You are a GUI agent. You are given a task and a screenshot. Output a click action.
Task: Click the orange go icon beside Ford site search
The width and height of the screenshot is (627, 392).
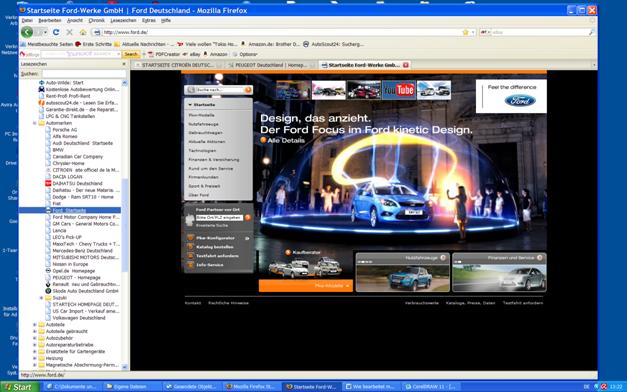248,90
